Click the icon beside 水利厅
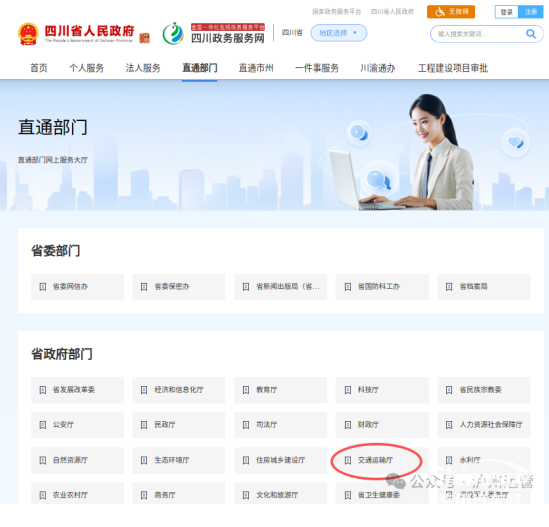This screenshot has width=549, height=527. pos(449,460)
